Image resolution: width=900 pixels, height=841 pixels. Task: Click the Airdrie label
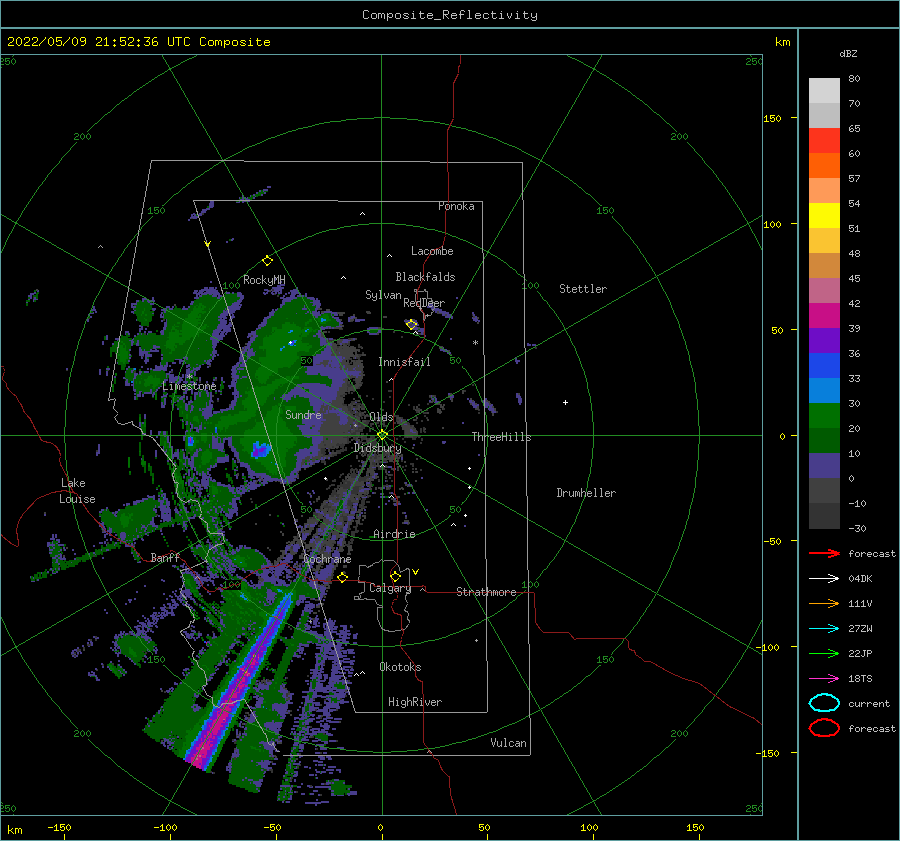point(394,534)
